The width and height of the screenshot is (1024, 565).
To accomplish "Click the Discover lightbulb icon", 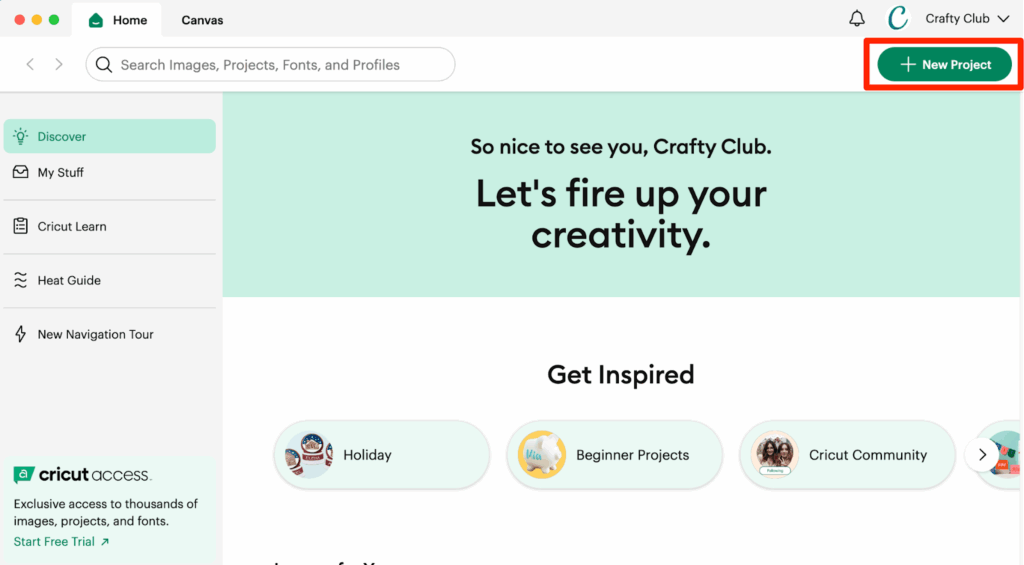I will 20,137.
